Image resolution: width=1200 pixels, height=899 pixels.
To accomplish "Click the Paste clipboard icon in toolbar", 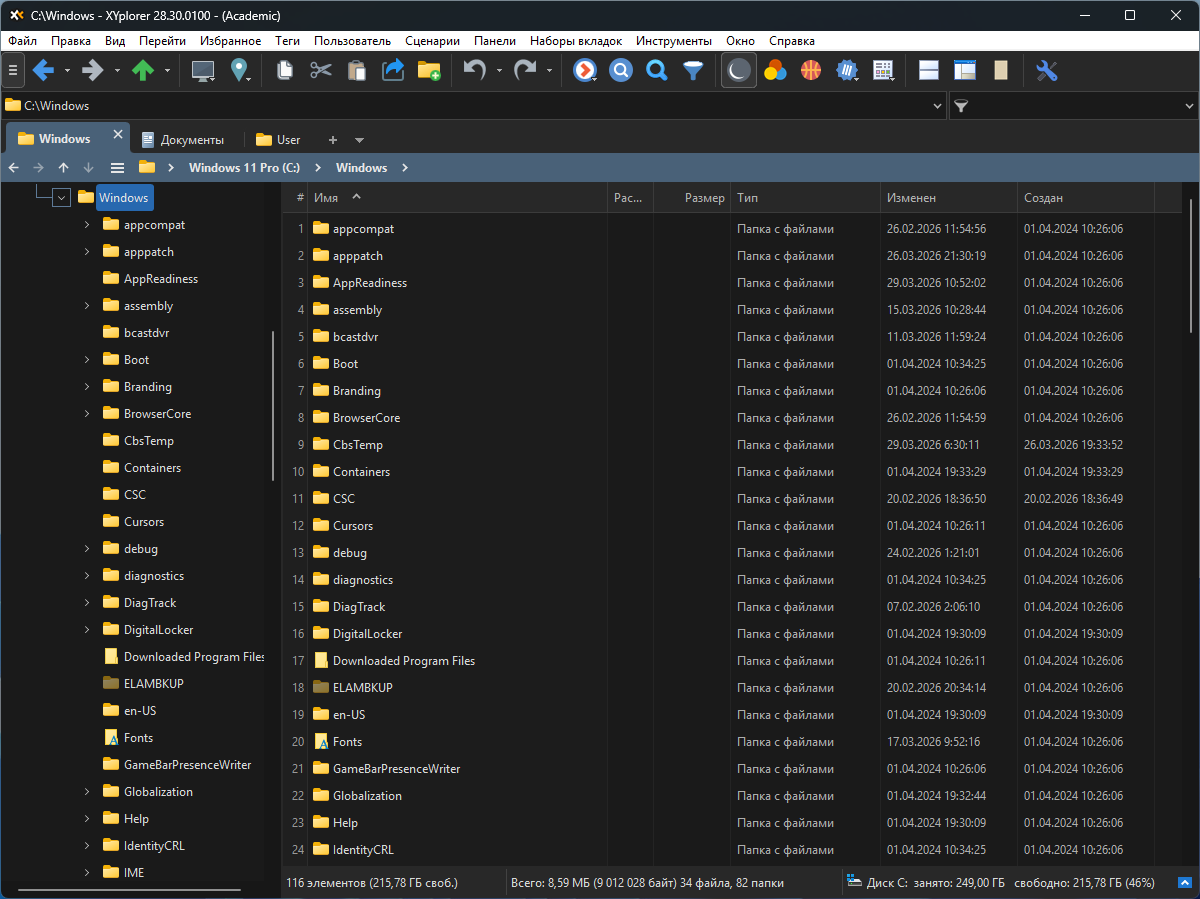I will pyautogui.click(x=356, y=70).
